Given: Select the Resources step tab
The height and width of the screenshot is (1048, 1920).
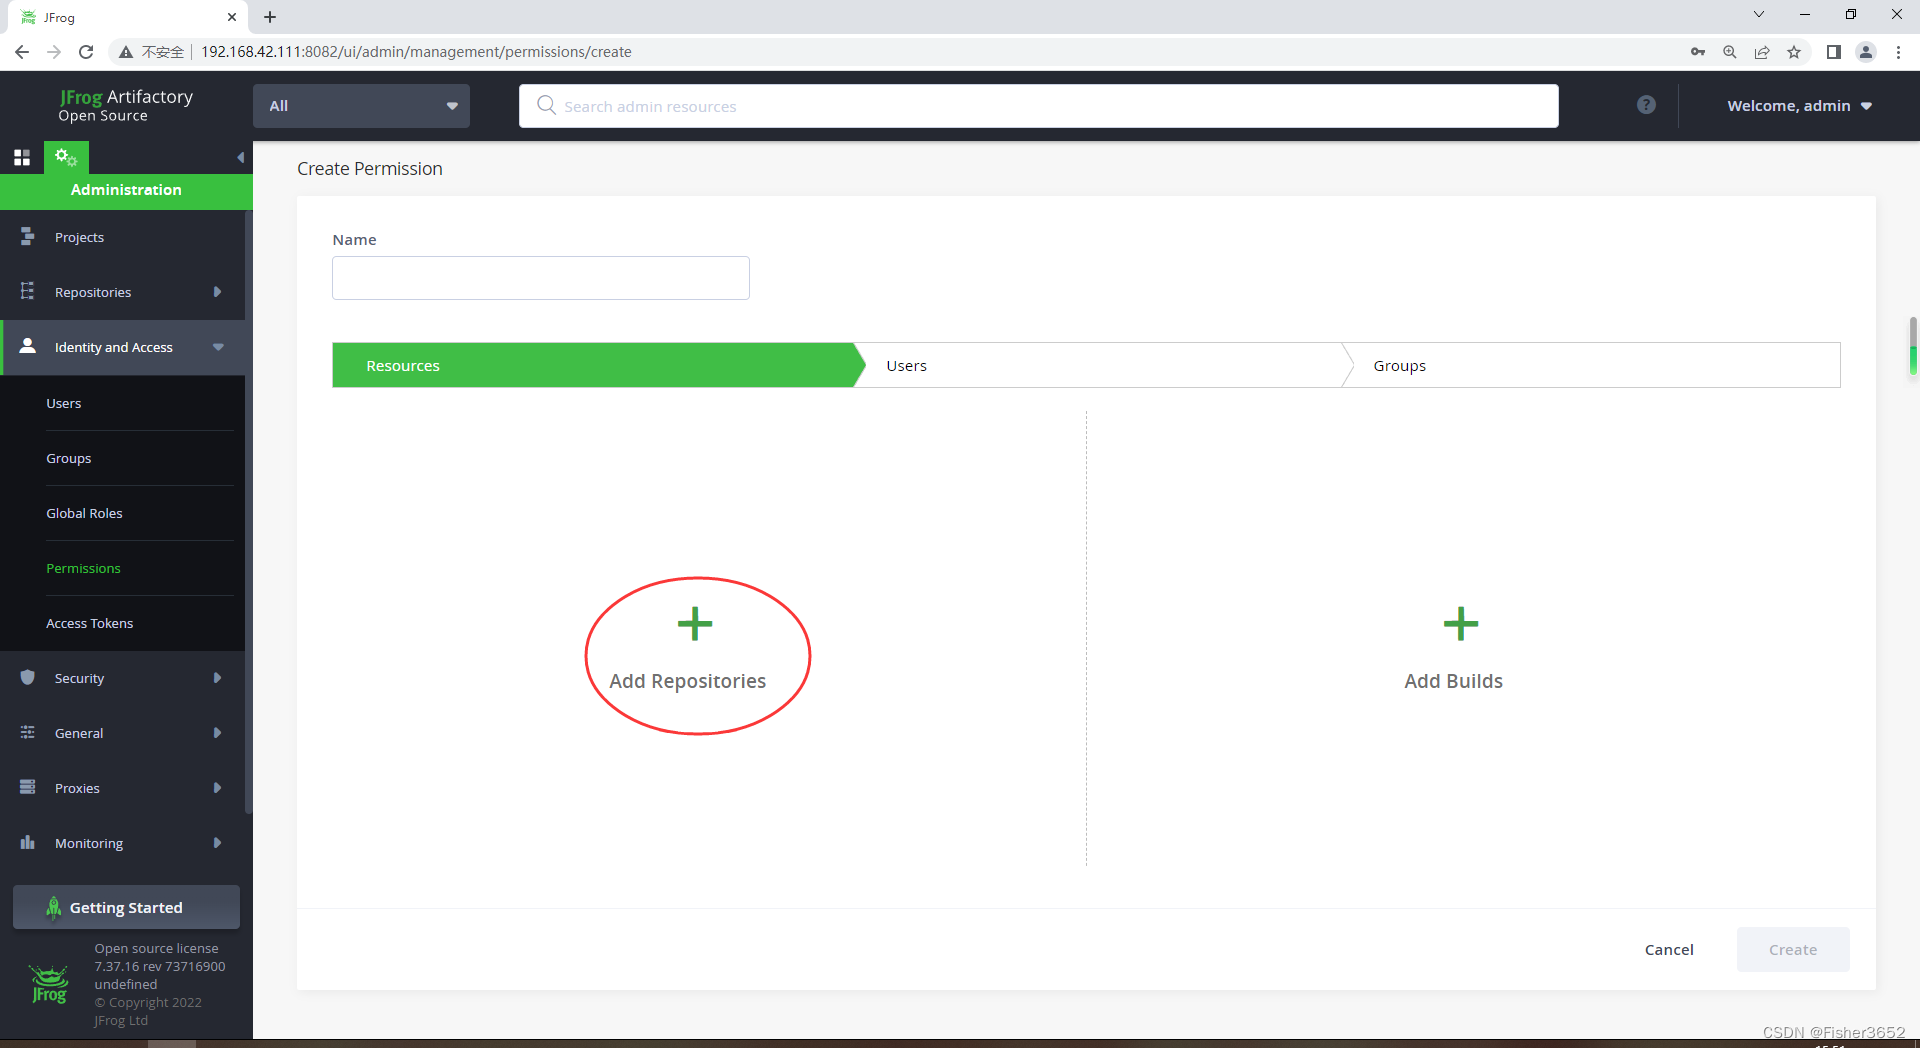Looking at the screenshot, I should coord(597,365).
